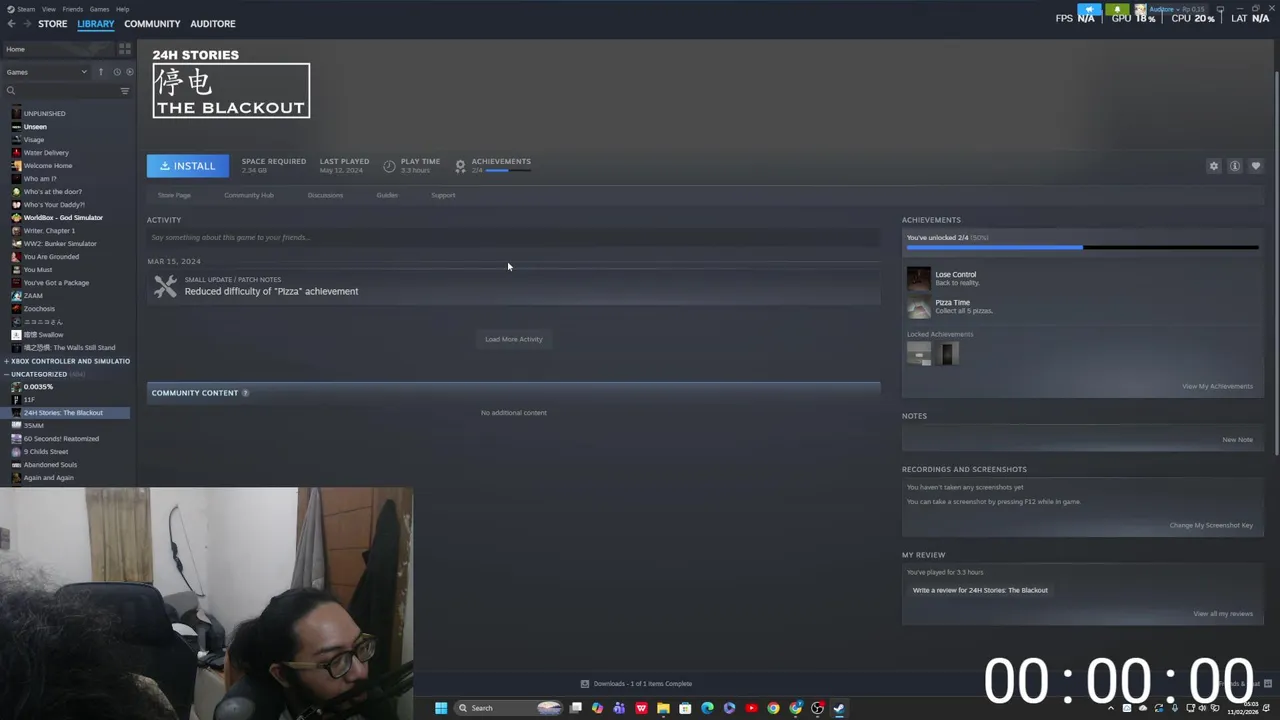Open the Pizza Time achievement icon
This screenshot has height=720, width=1280.
coord(918,306)
